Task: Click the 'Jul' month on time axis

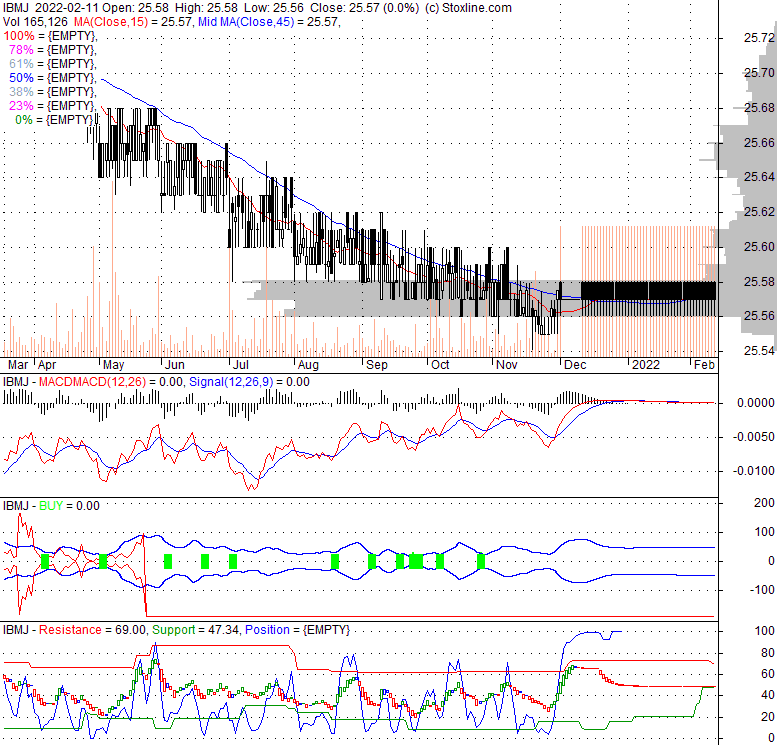Action: pos(241,365)
